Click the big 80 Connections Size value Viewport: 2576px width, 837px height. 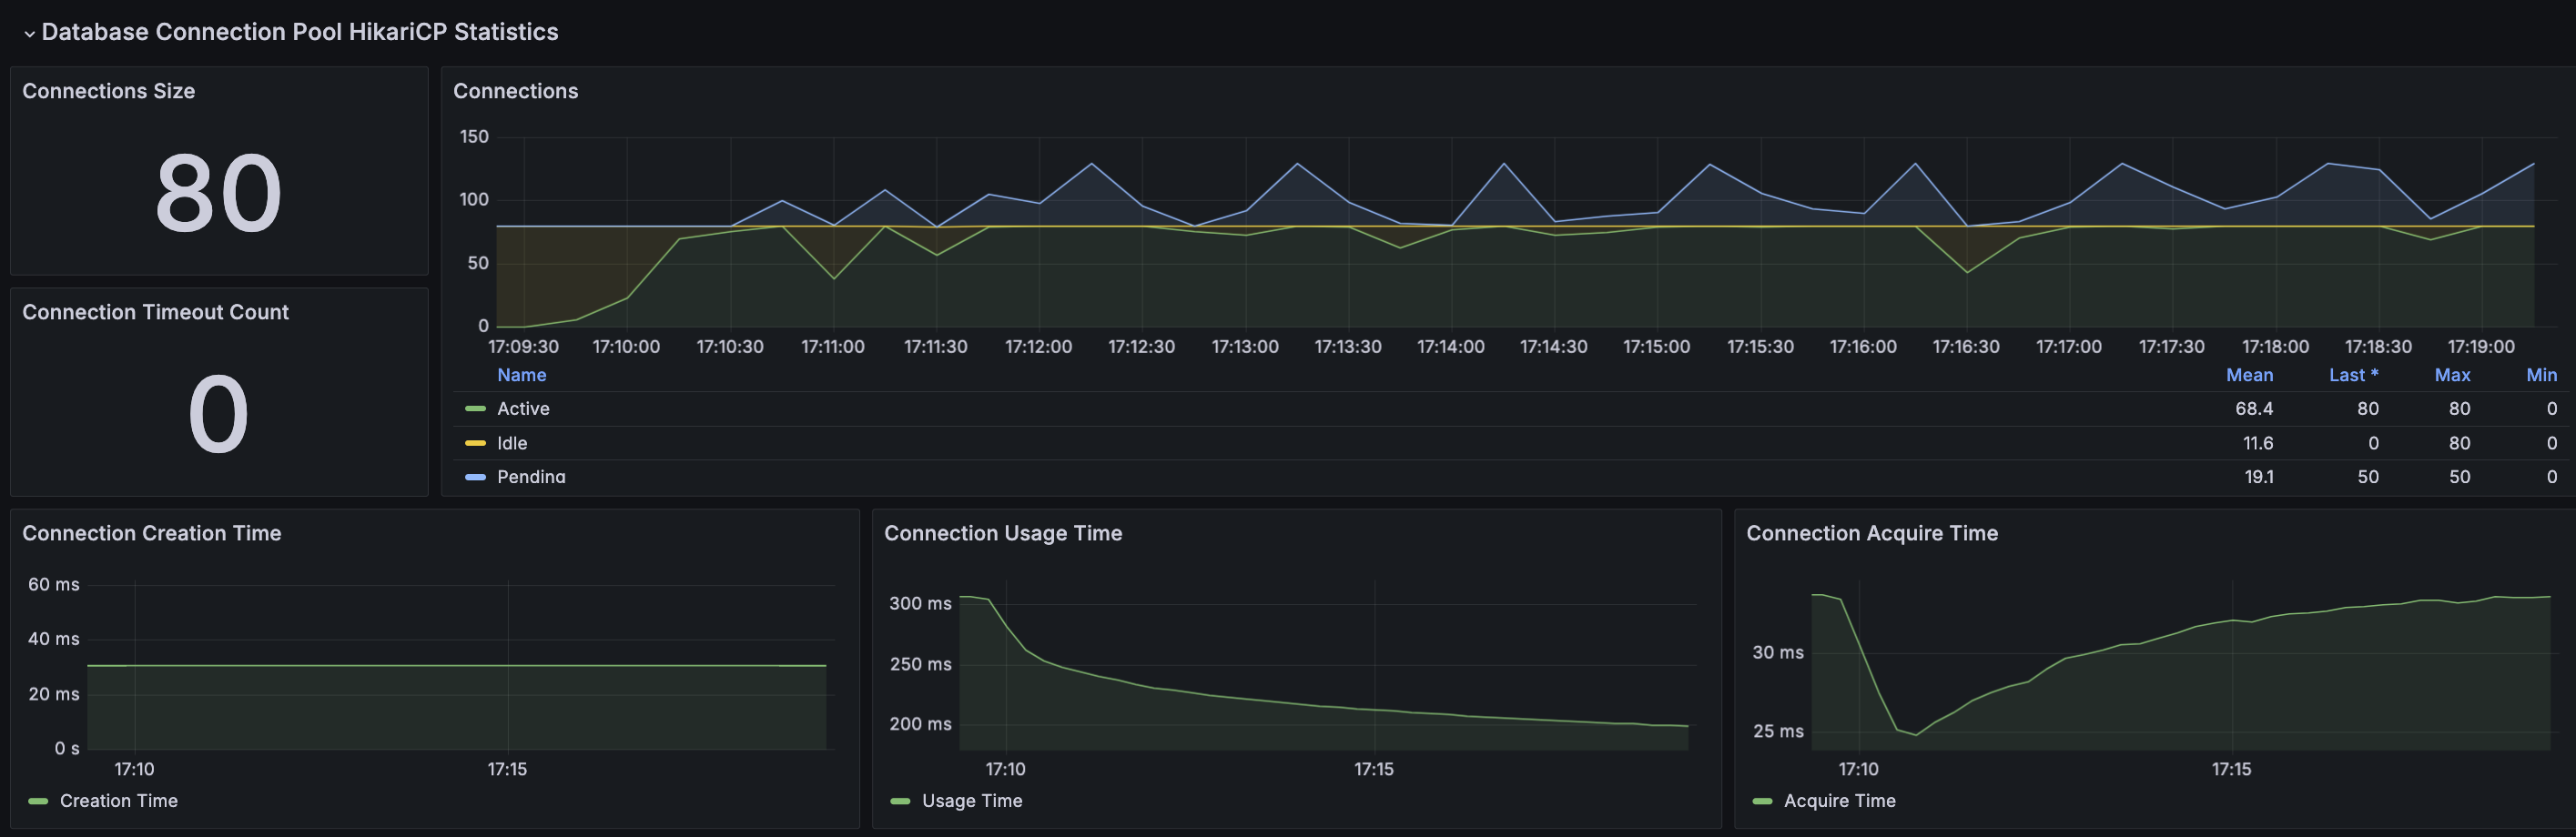click(218, 194)
